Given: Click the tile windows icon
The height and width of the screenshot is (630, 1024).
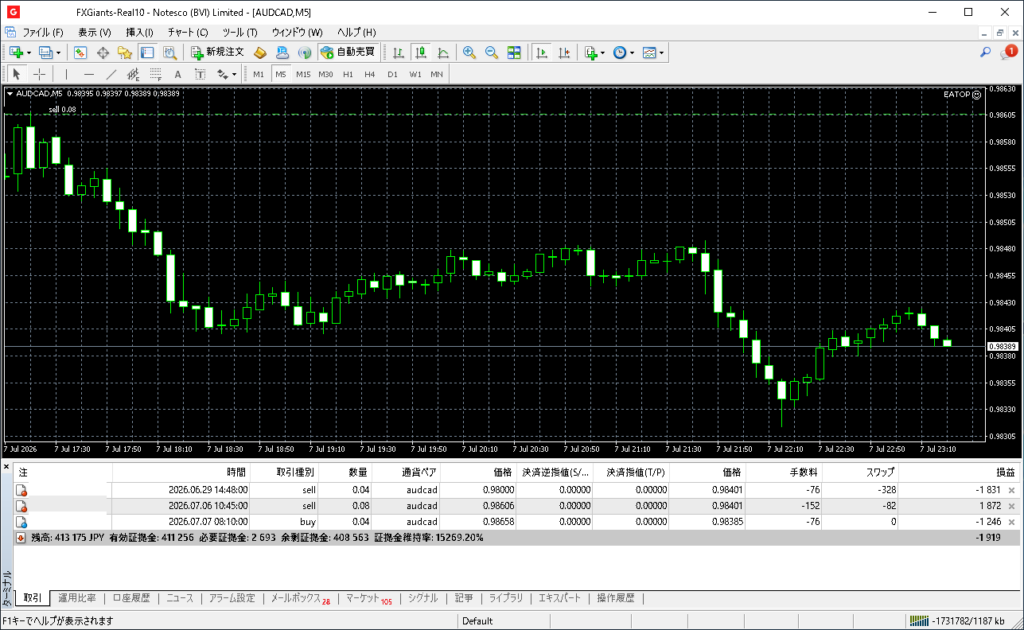Looking at the screenshot, I should pyautogui.click(x=514, y=53).
